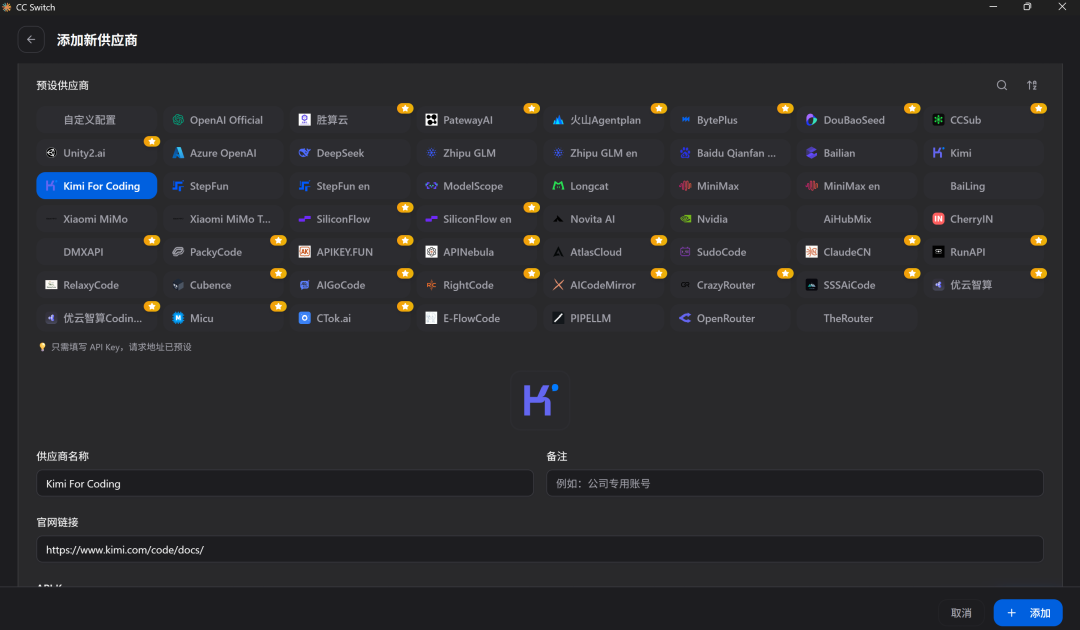Select the Kimi preset
Image resolution: width=1080 pixels, height=630 pixels.
pos(984,153)
